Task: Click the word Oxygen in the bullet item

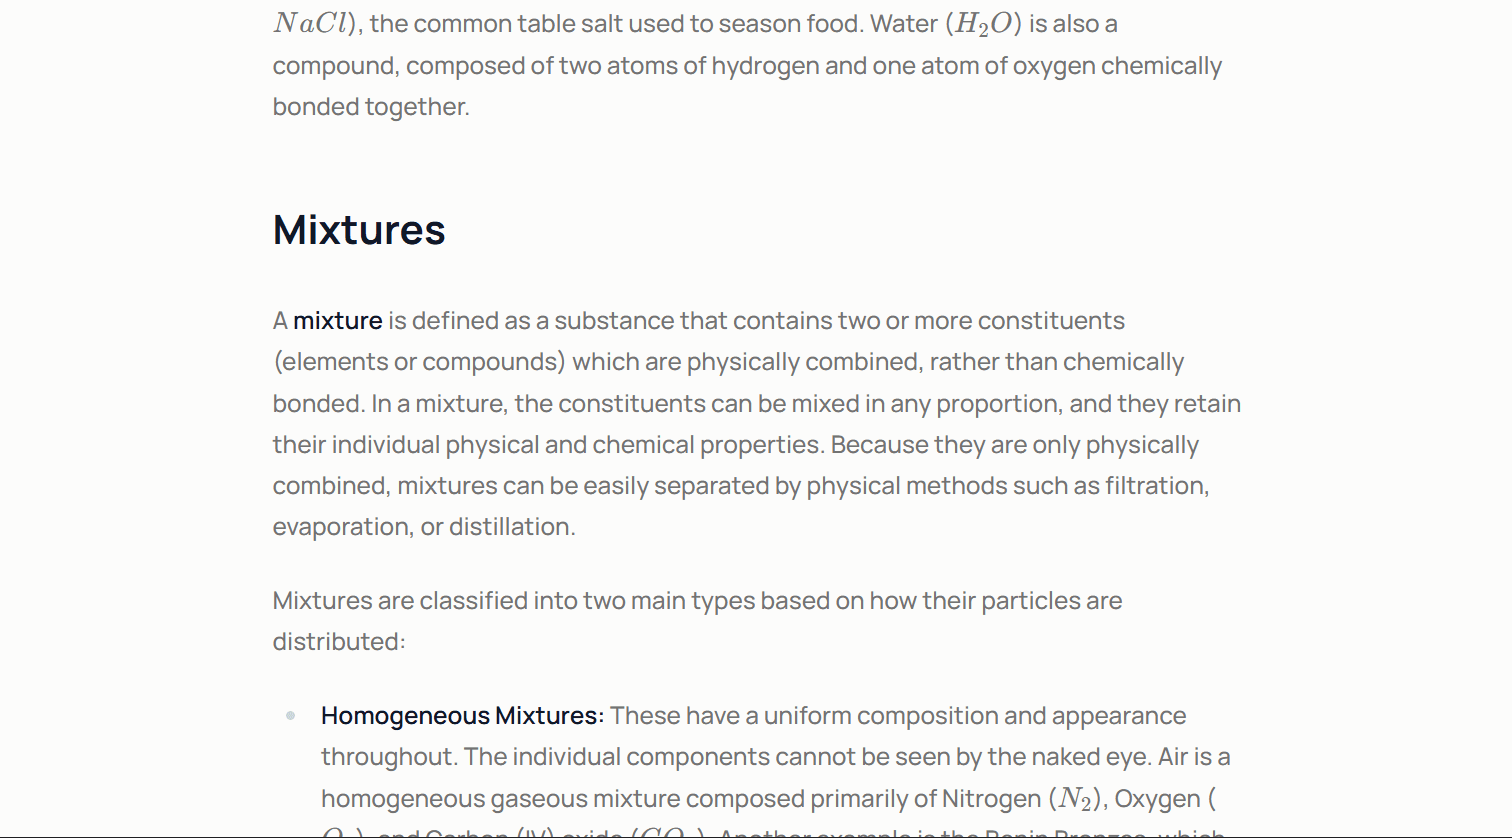Action: point(1157,800)
